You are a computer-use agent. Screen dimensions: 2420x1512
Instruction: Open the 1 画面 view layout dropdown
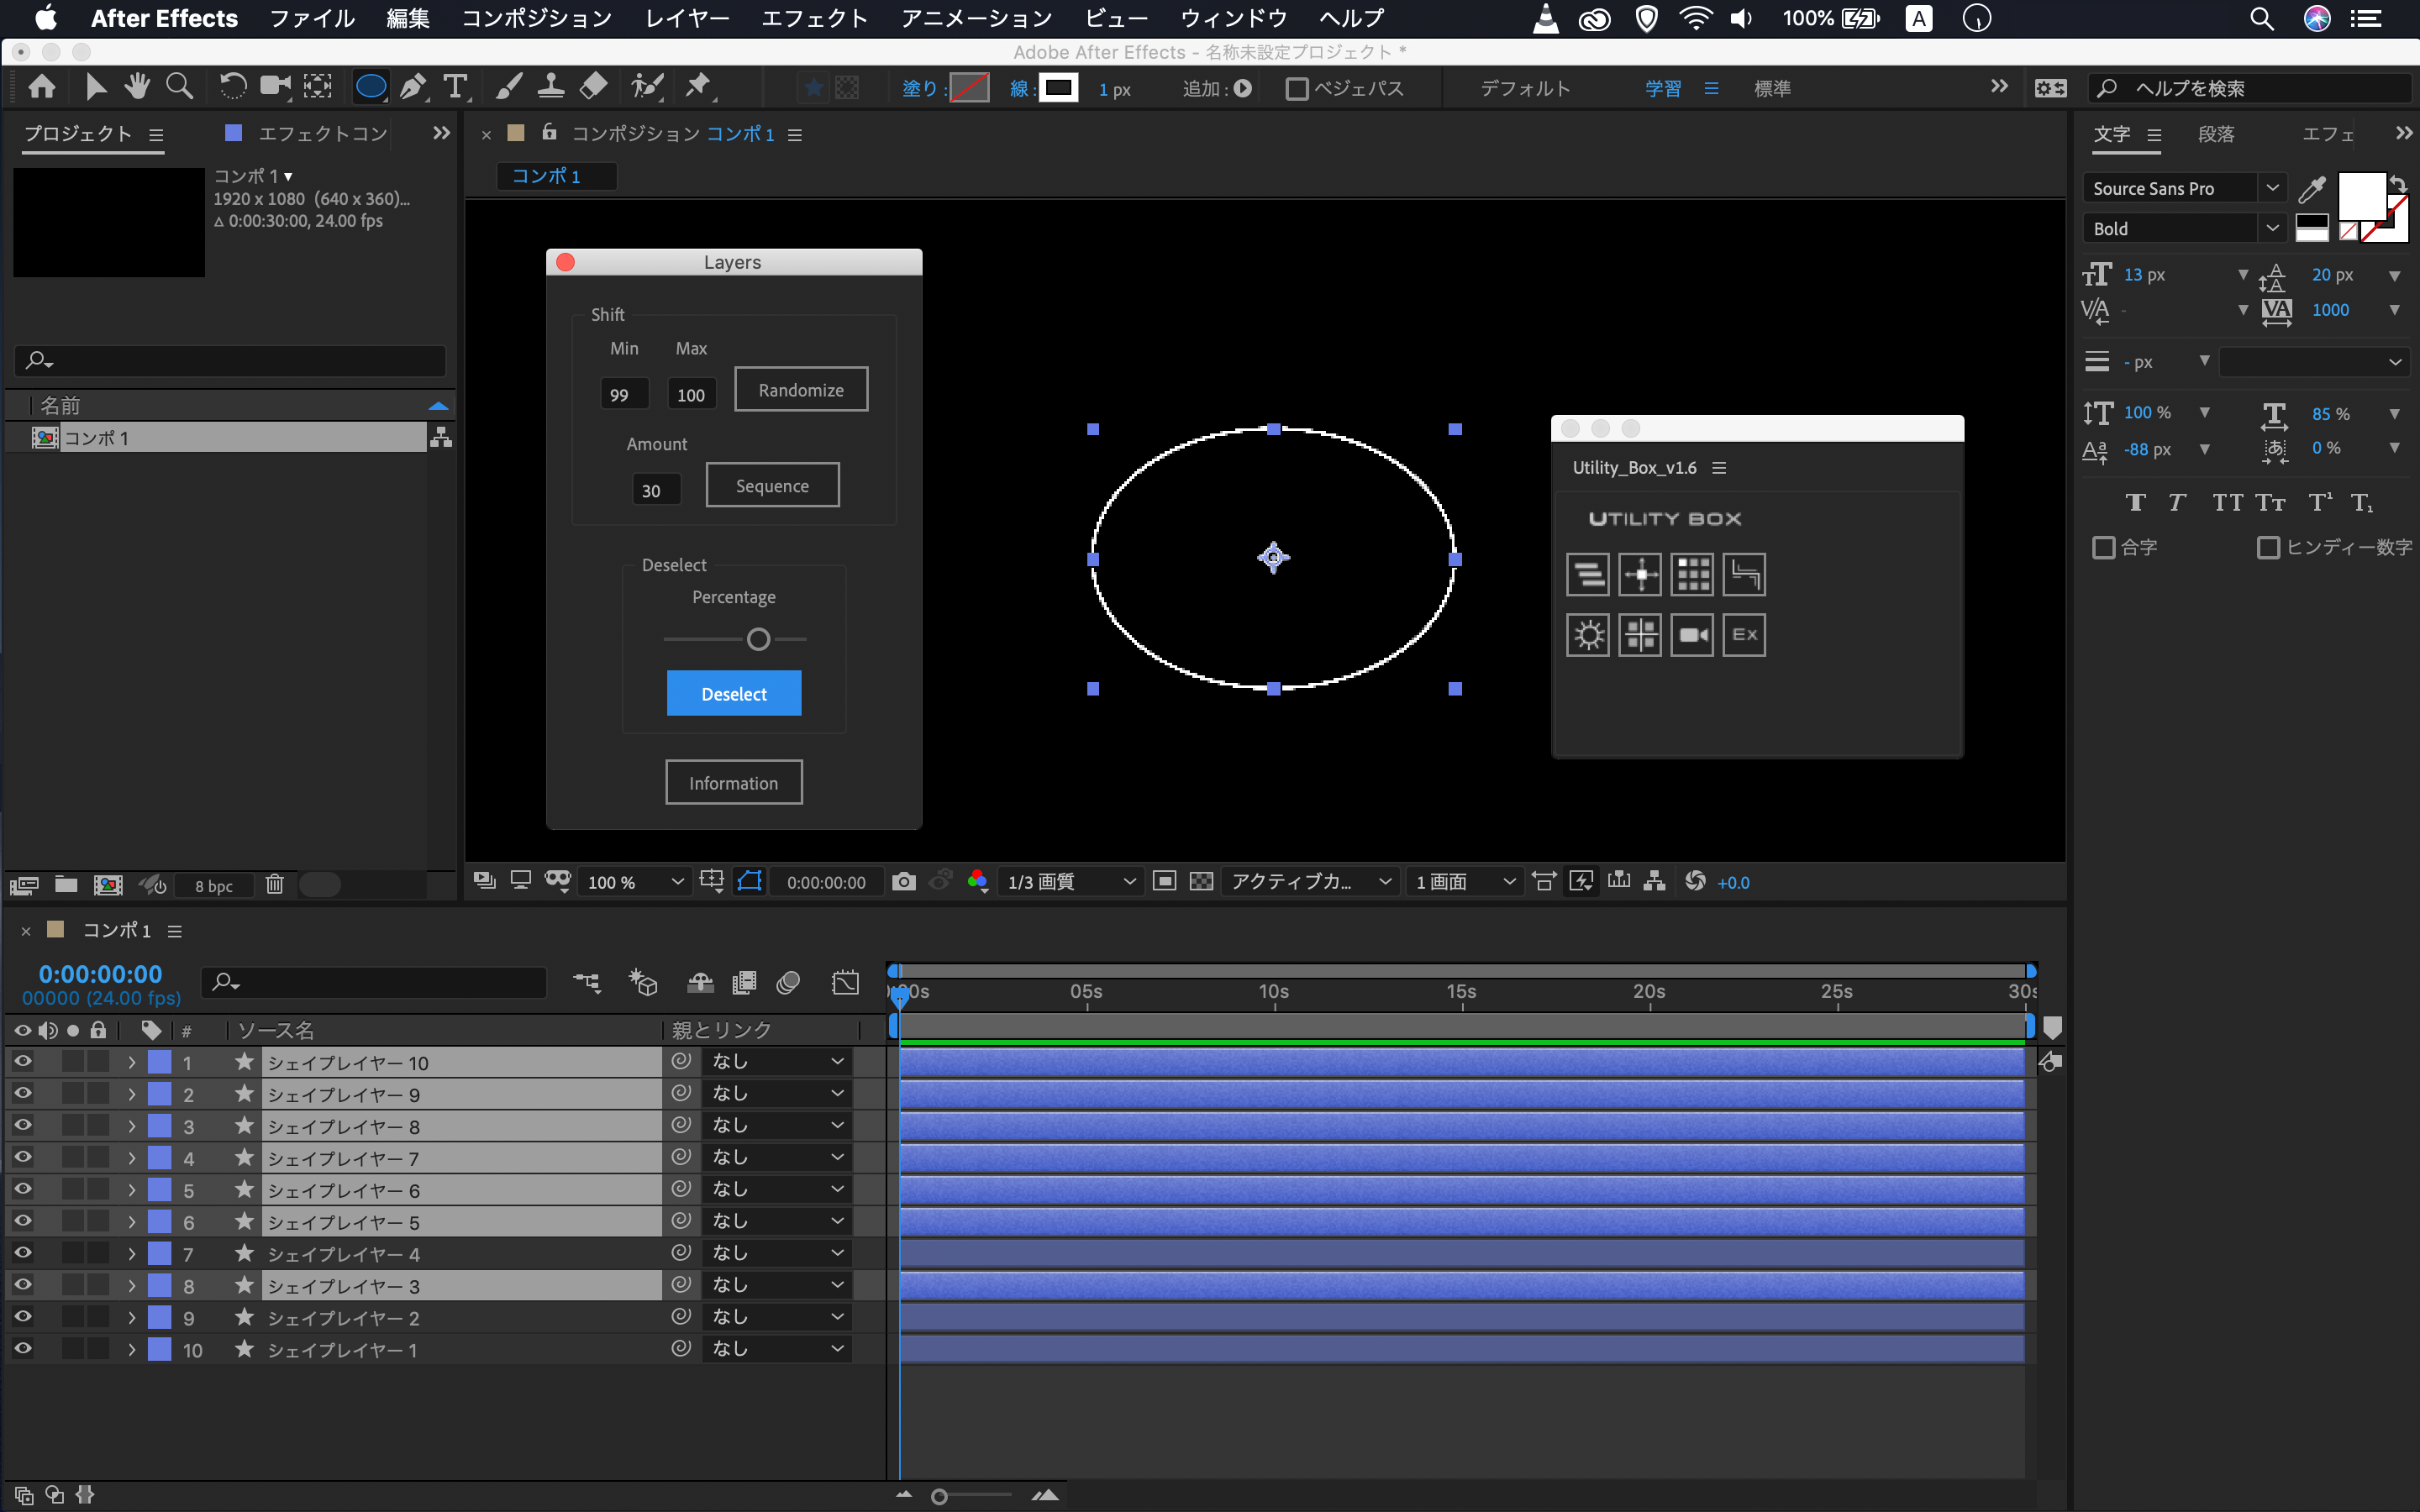point(1465,882)
